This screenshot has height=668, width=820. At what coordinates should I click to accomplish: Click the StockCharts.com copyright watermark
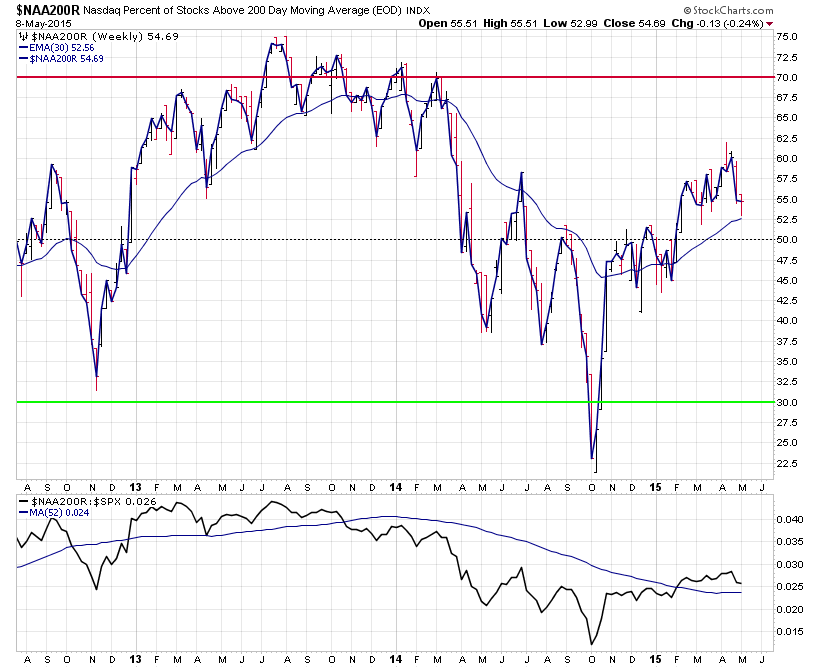(728, 10)
